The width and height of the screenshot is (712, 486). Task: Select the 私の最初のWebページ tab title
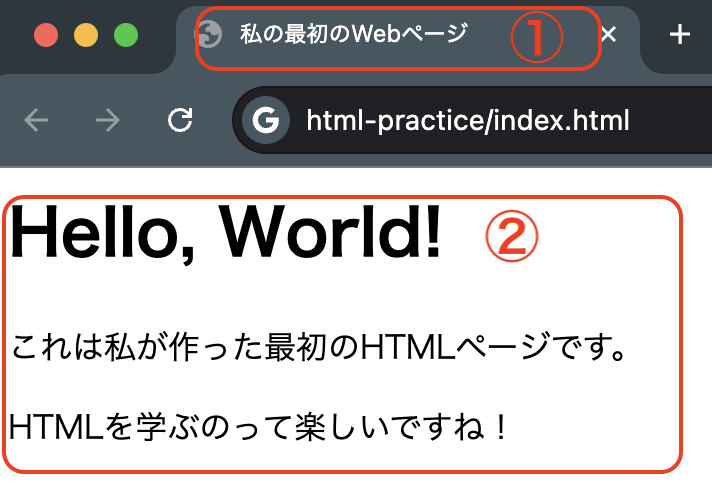click(353, 35)
